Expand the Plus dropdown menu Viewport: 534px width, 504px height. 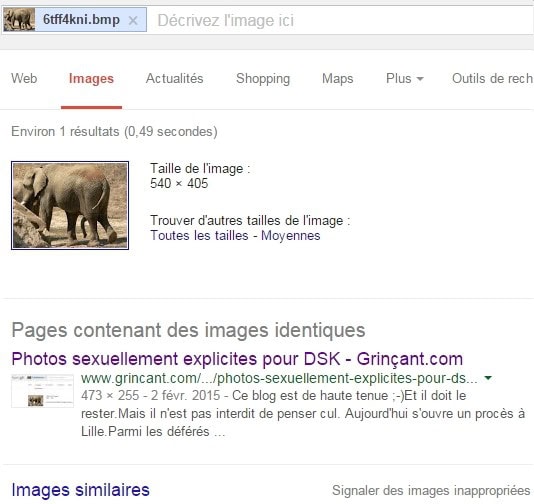coord(405,78)
